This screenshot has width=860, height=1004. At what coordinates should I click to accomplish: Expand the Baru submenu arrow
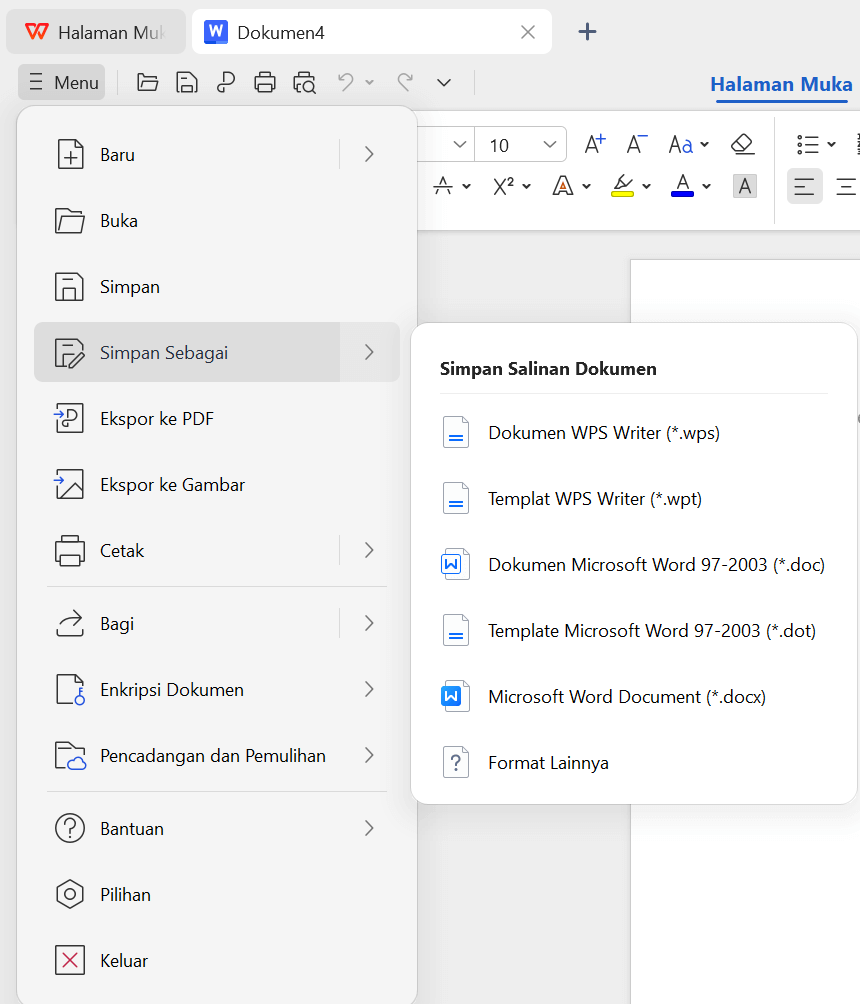(x=369, y=154)
